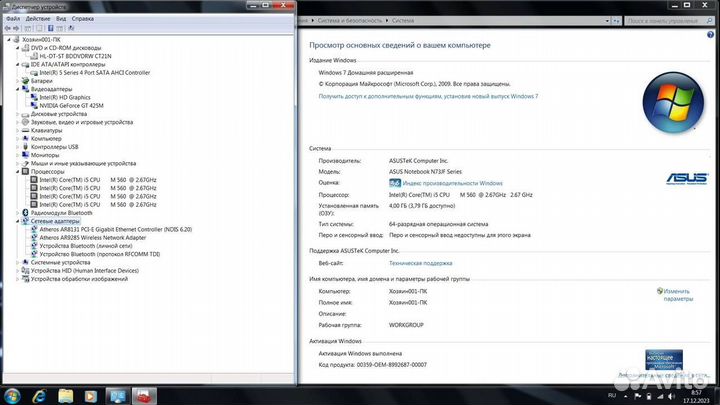Select the Компьютер tree row in Device Manager

point(46,139)
